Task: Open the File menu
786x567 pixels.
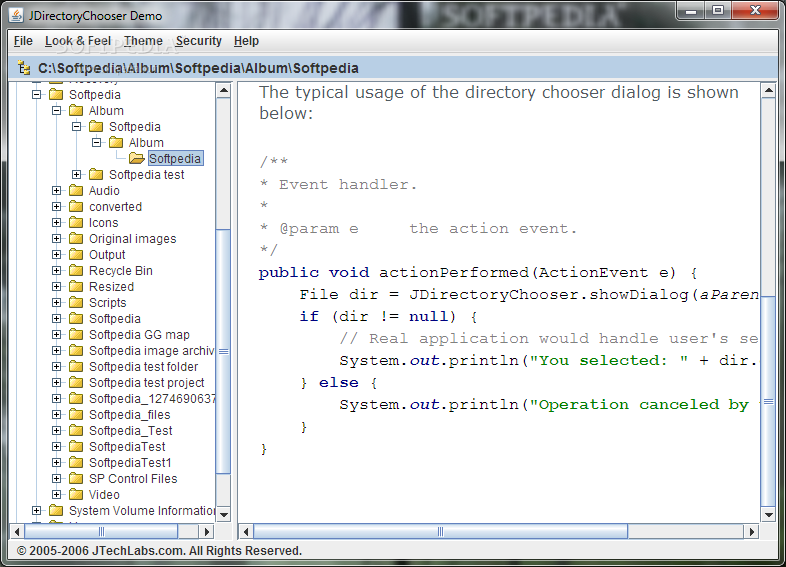Action: 23,41
